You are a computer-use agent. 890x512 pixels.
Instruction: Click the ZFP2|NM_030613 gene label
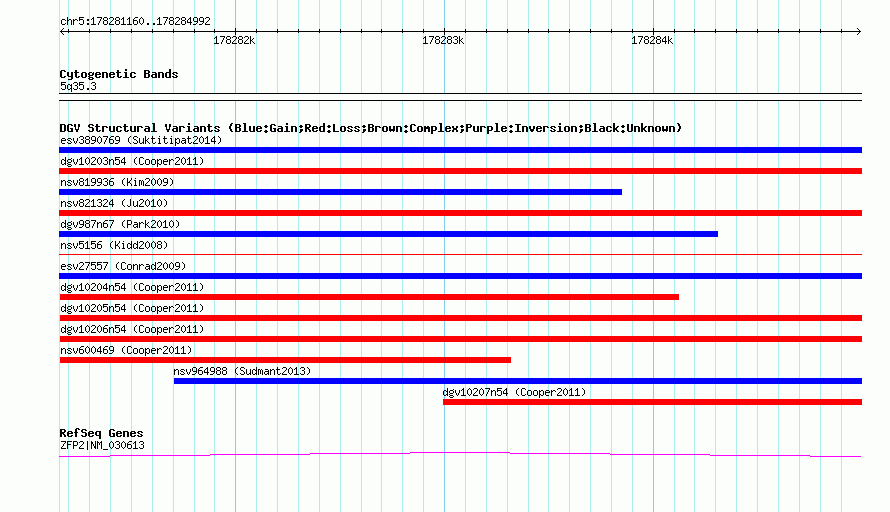pyautogui.click(x=102, y=446)
